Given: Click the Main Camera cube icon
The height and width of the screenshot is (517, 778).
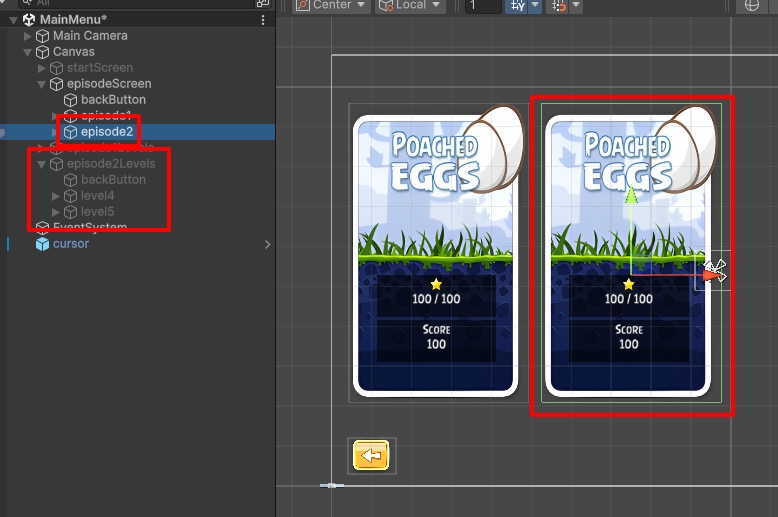Looking at the screenshot, I should pyautogui.click(x=43, y=36).
